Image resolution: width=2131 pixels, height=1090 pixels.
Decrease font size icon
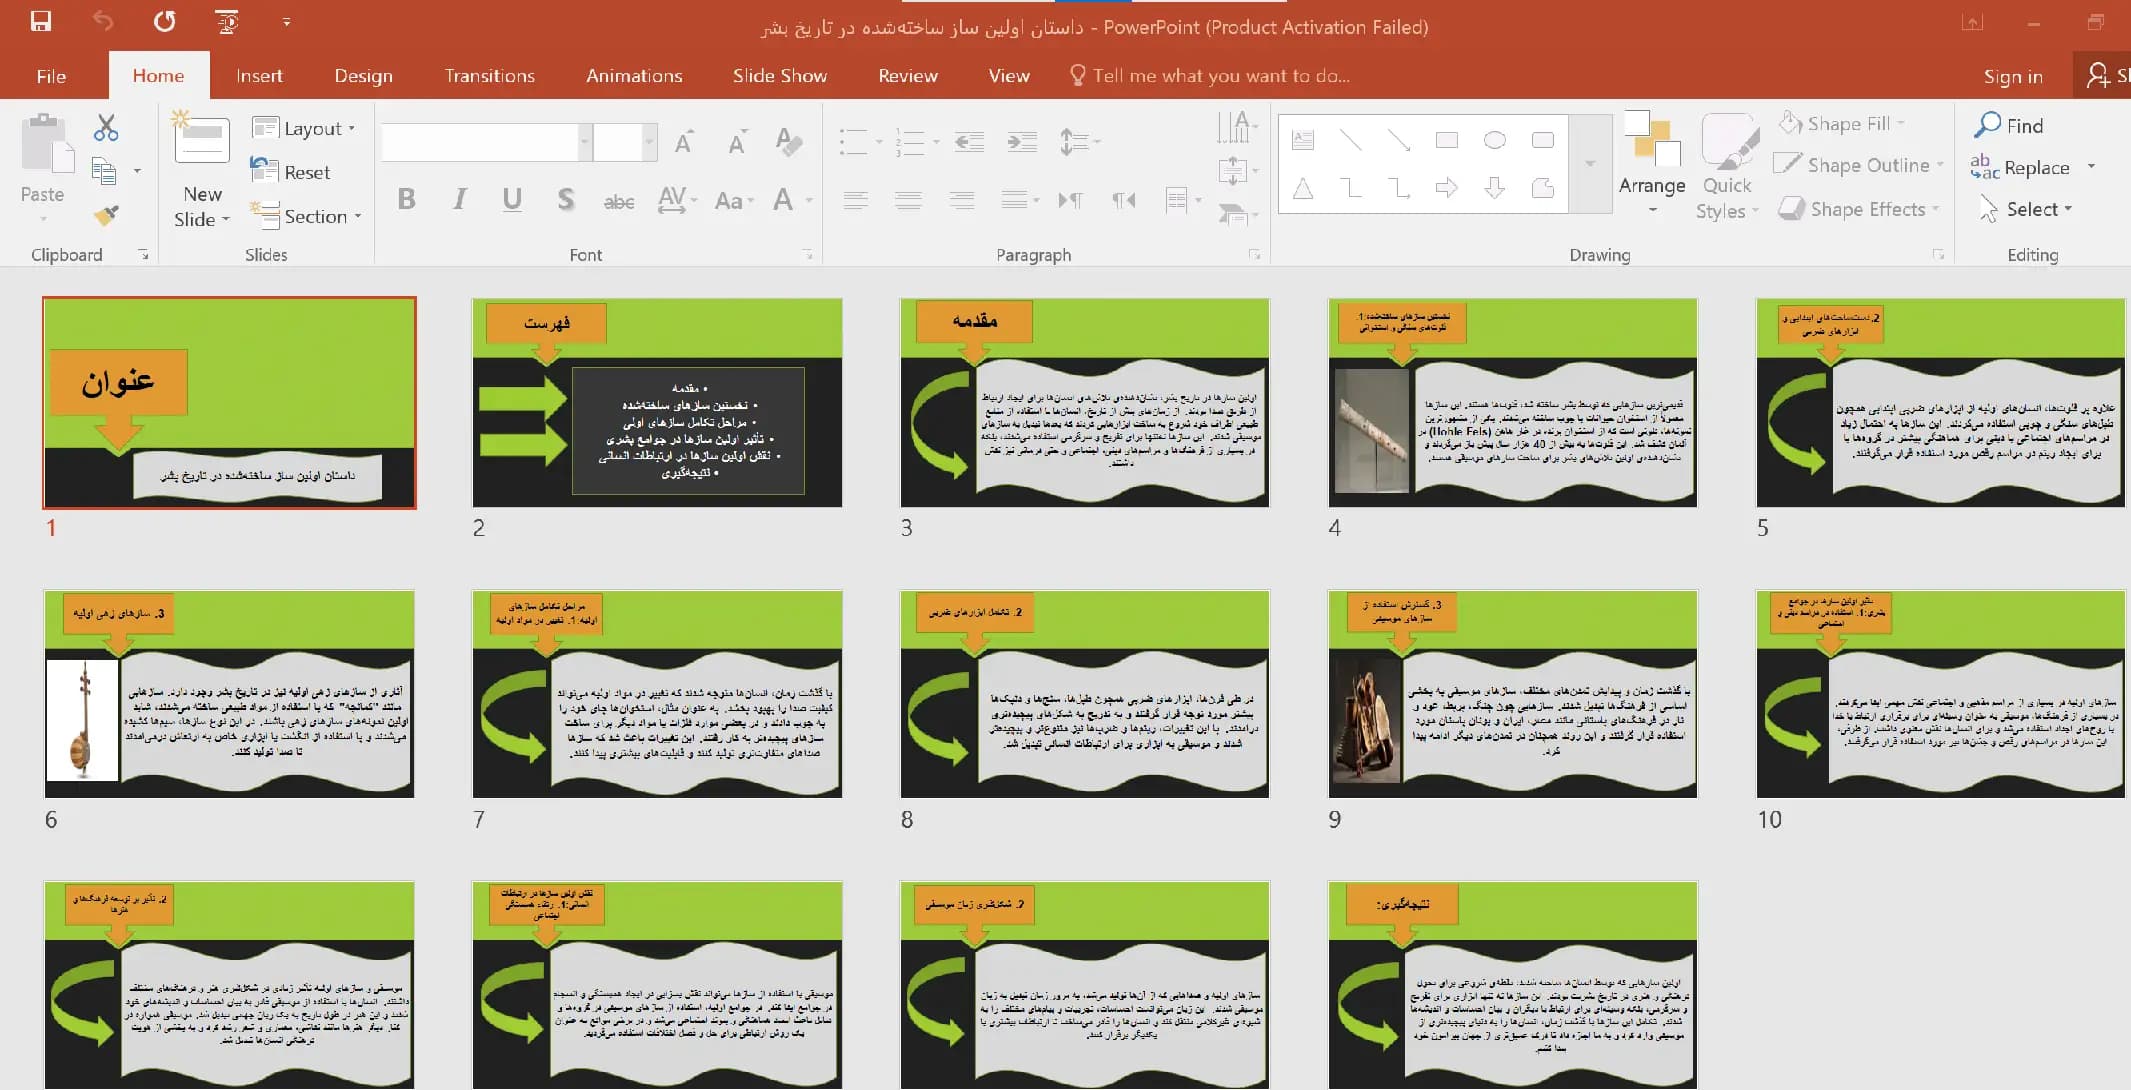click(737, 142)
